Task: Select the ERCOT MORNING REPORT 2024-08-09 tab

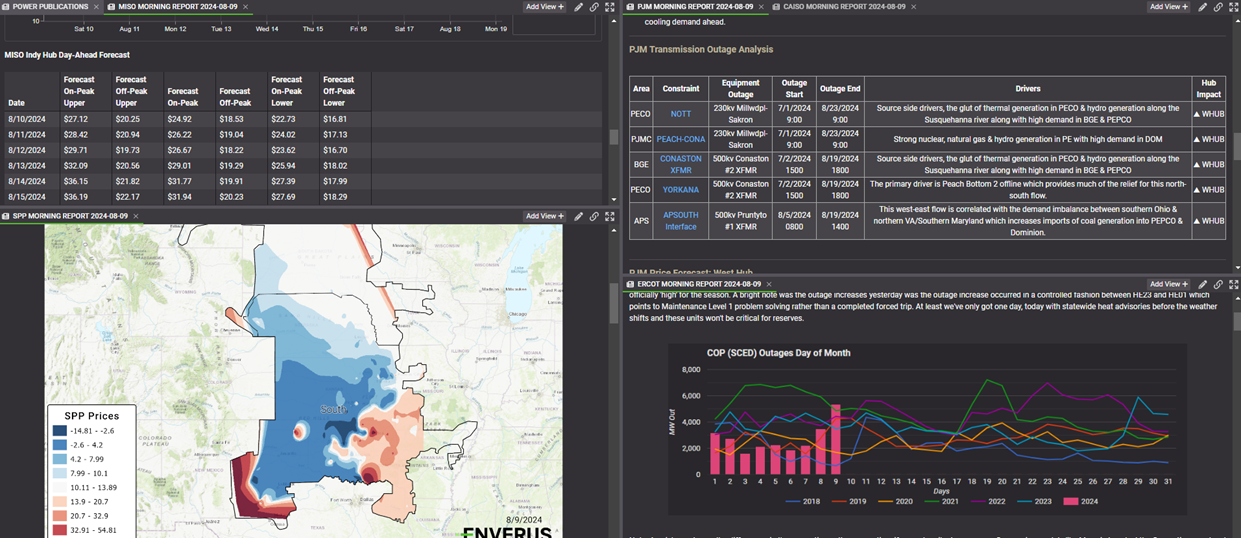Action: [x=701, y=284]
